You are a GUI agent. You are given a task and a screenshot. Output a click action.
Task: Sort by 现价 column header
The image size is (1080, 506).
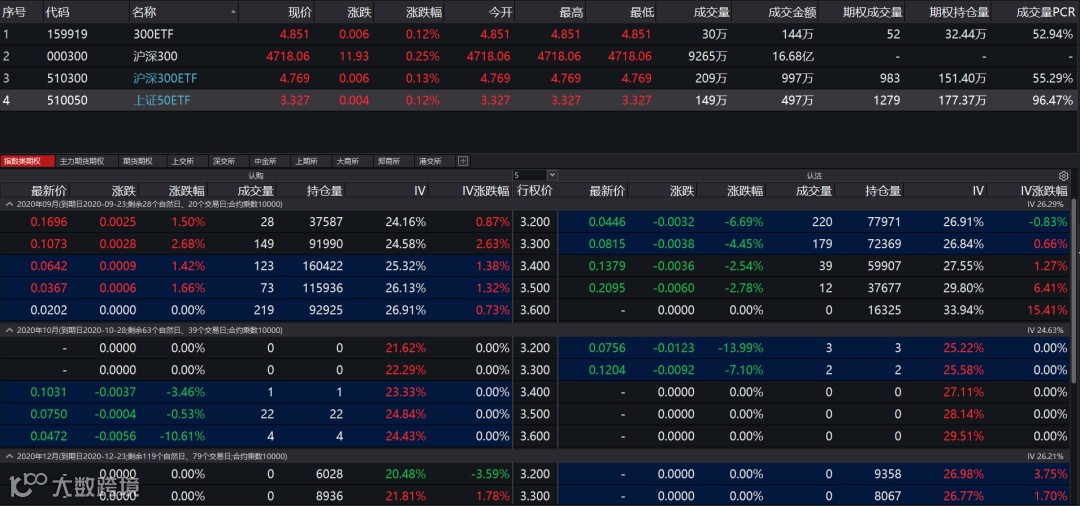[x=300, y=12]
